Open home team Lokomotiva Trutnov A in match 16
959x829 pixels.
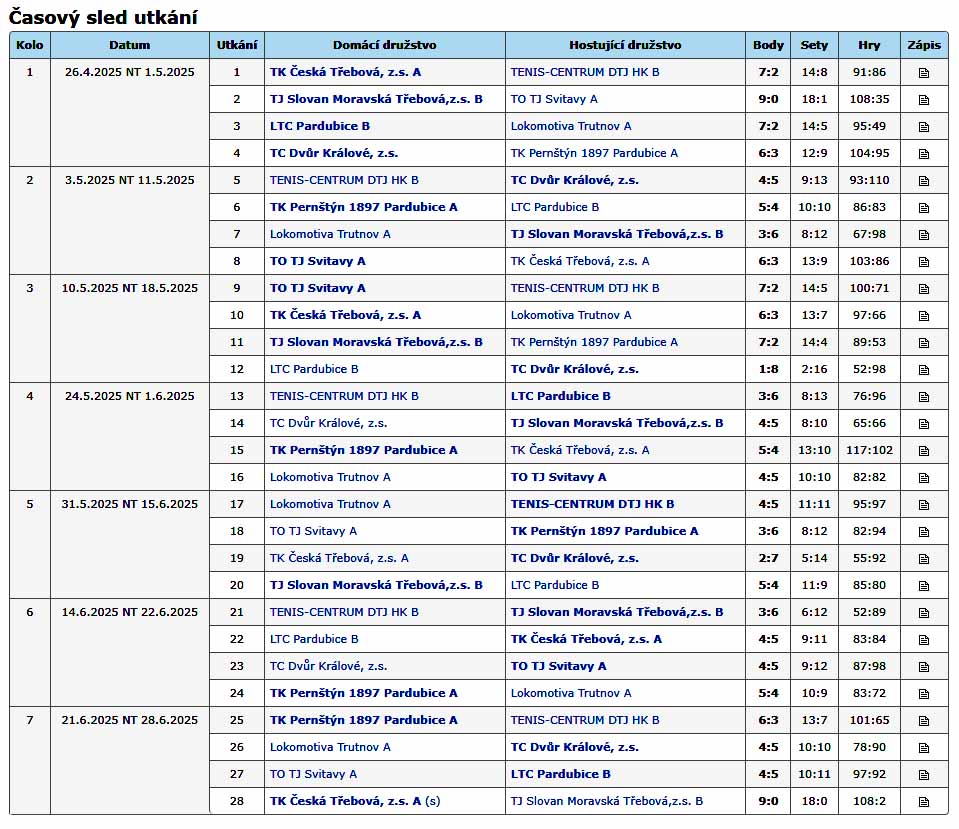(330, 477)
